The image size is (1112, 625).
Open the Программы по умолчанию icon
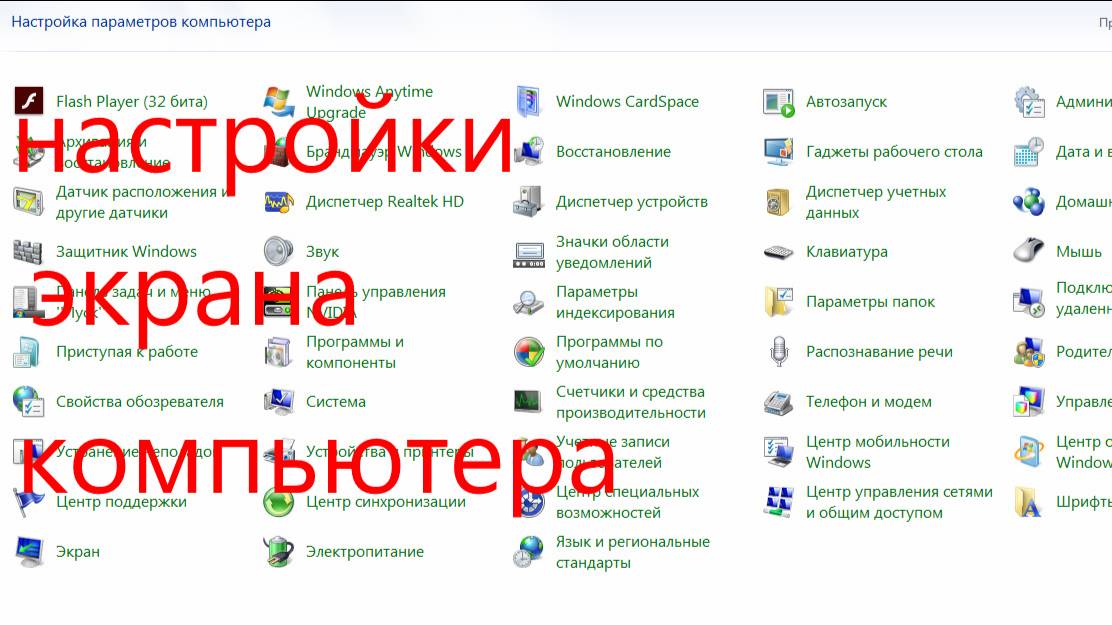click(529, 352)
